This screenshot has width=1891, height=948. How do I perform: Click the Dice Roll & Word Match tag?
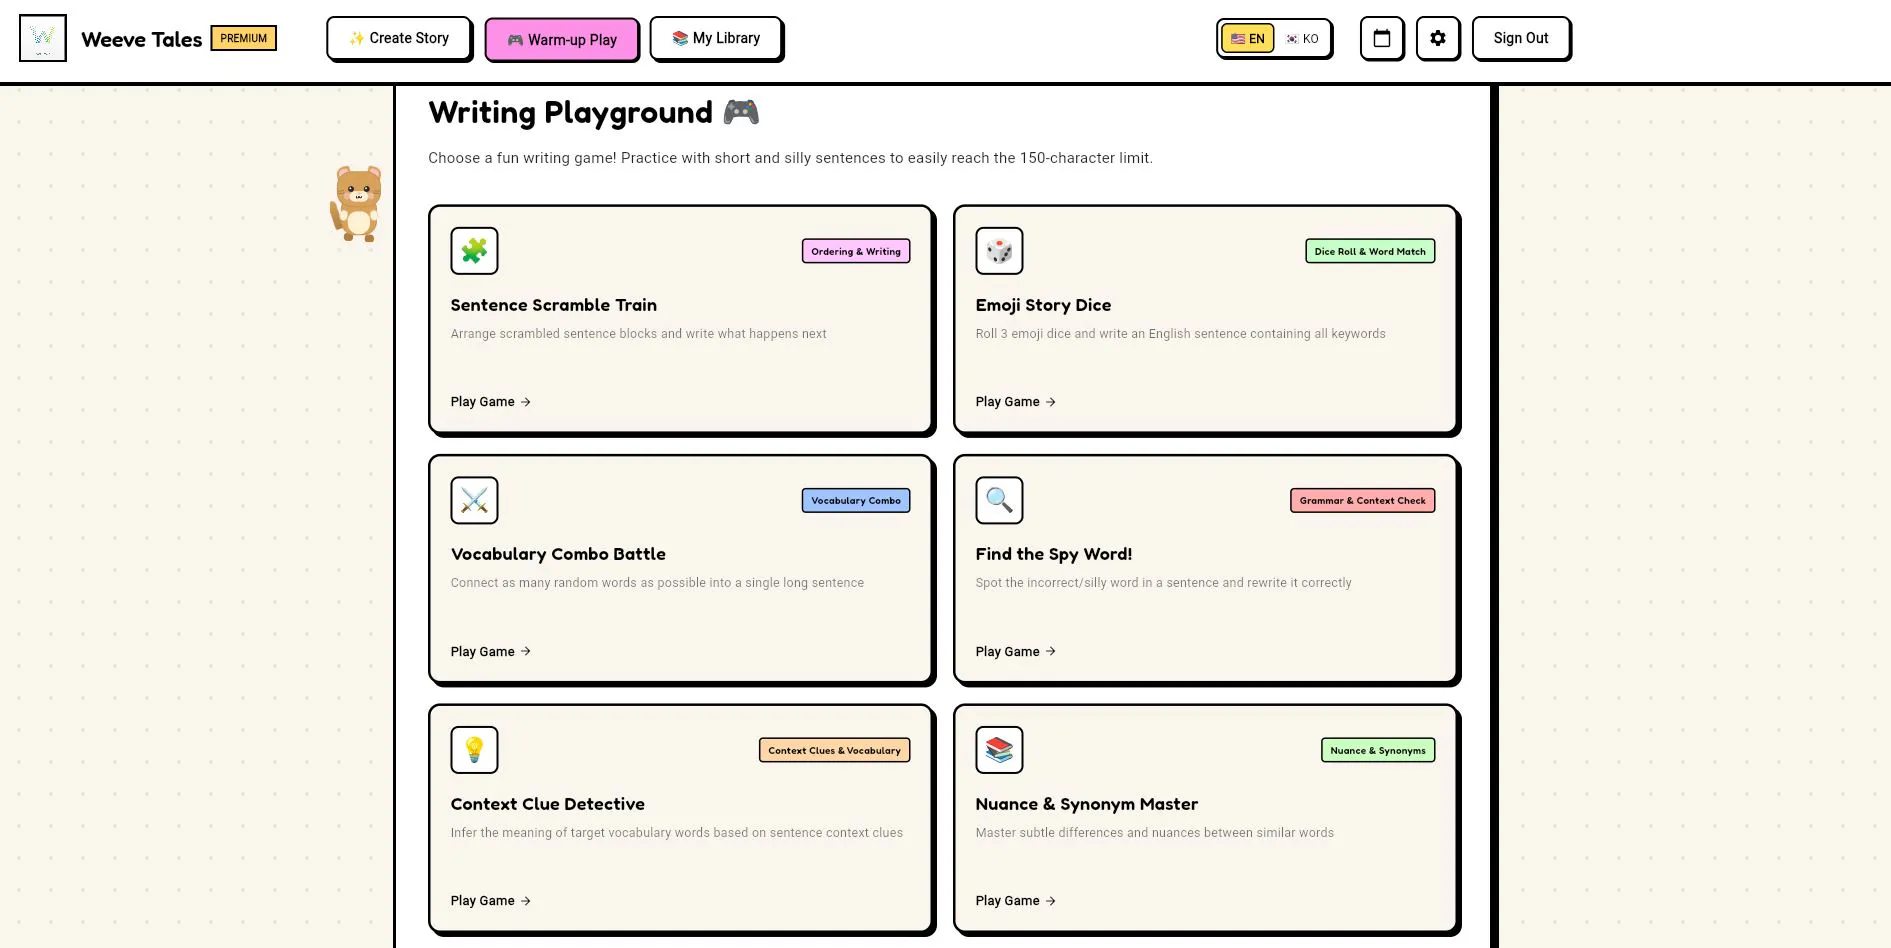coord(1370,251)
